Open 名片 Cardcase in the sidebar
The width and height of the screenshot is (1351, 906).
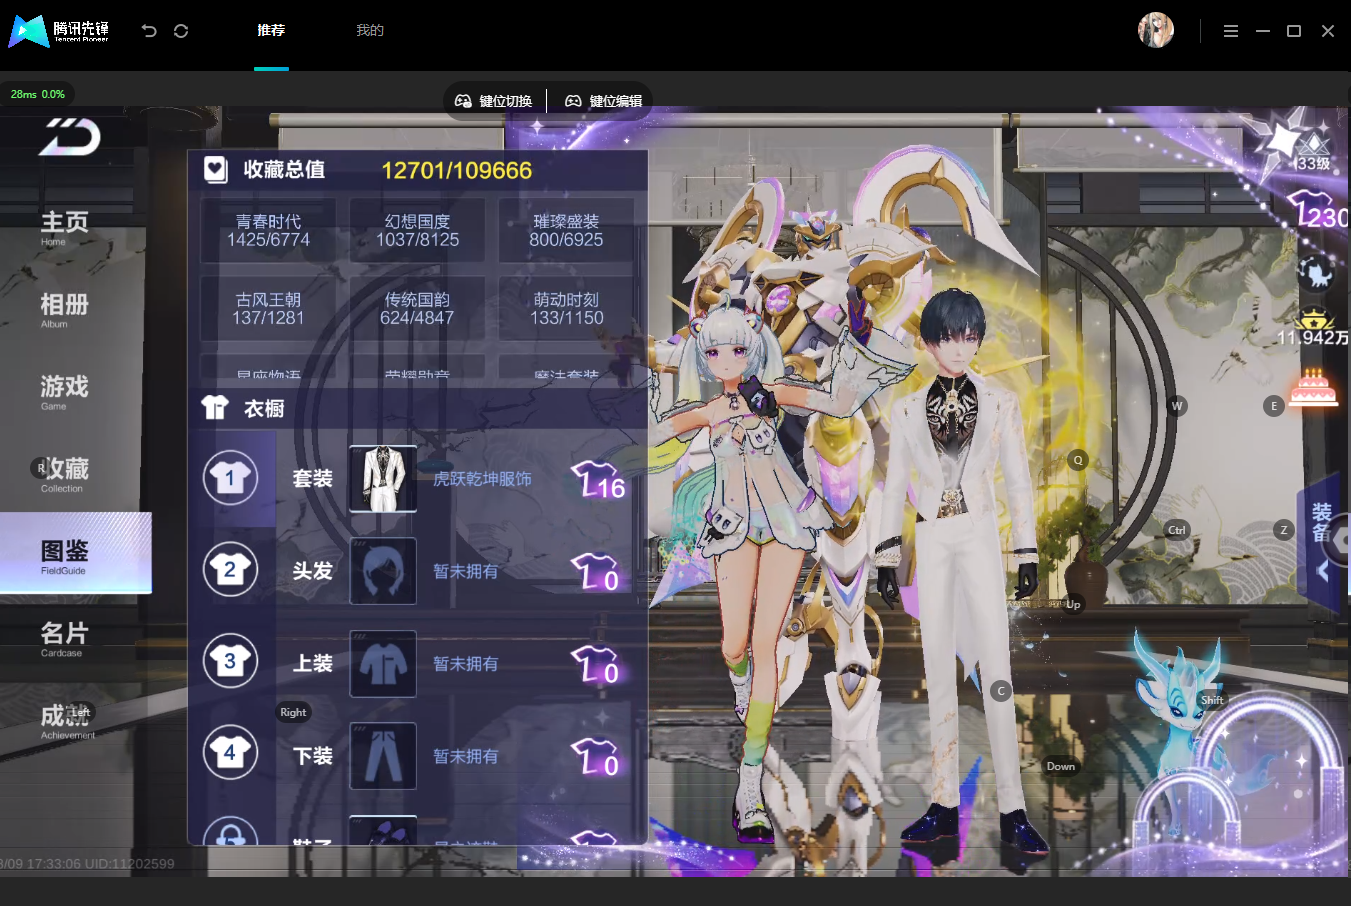64,638
